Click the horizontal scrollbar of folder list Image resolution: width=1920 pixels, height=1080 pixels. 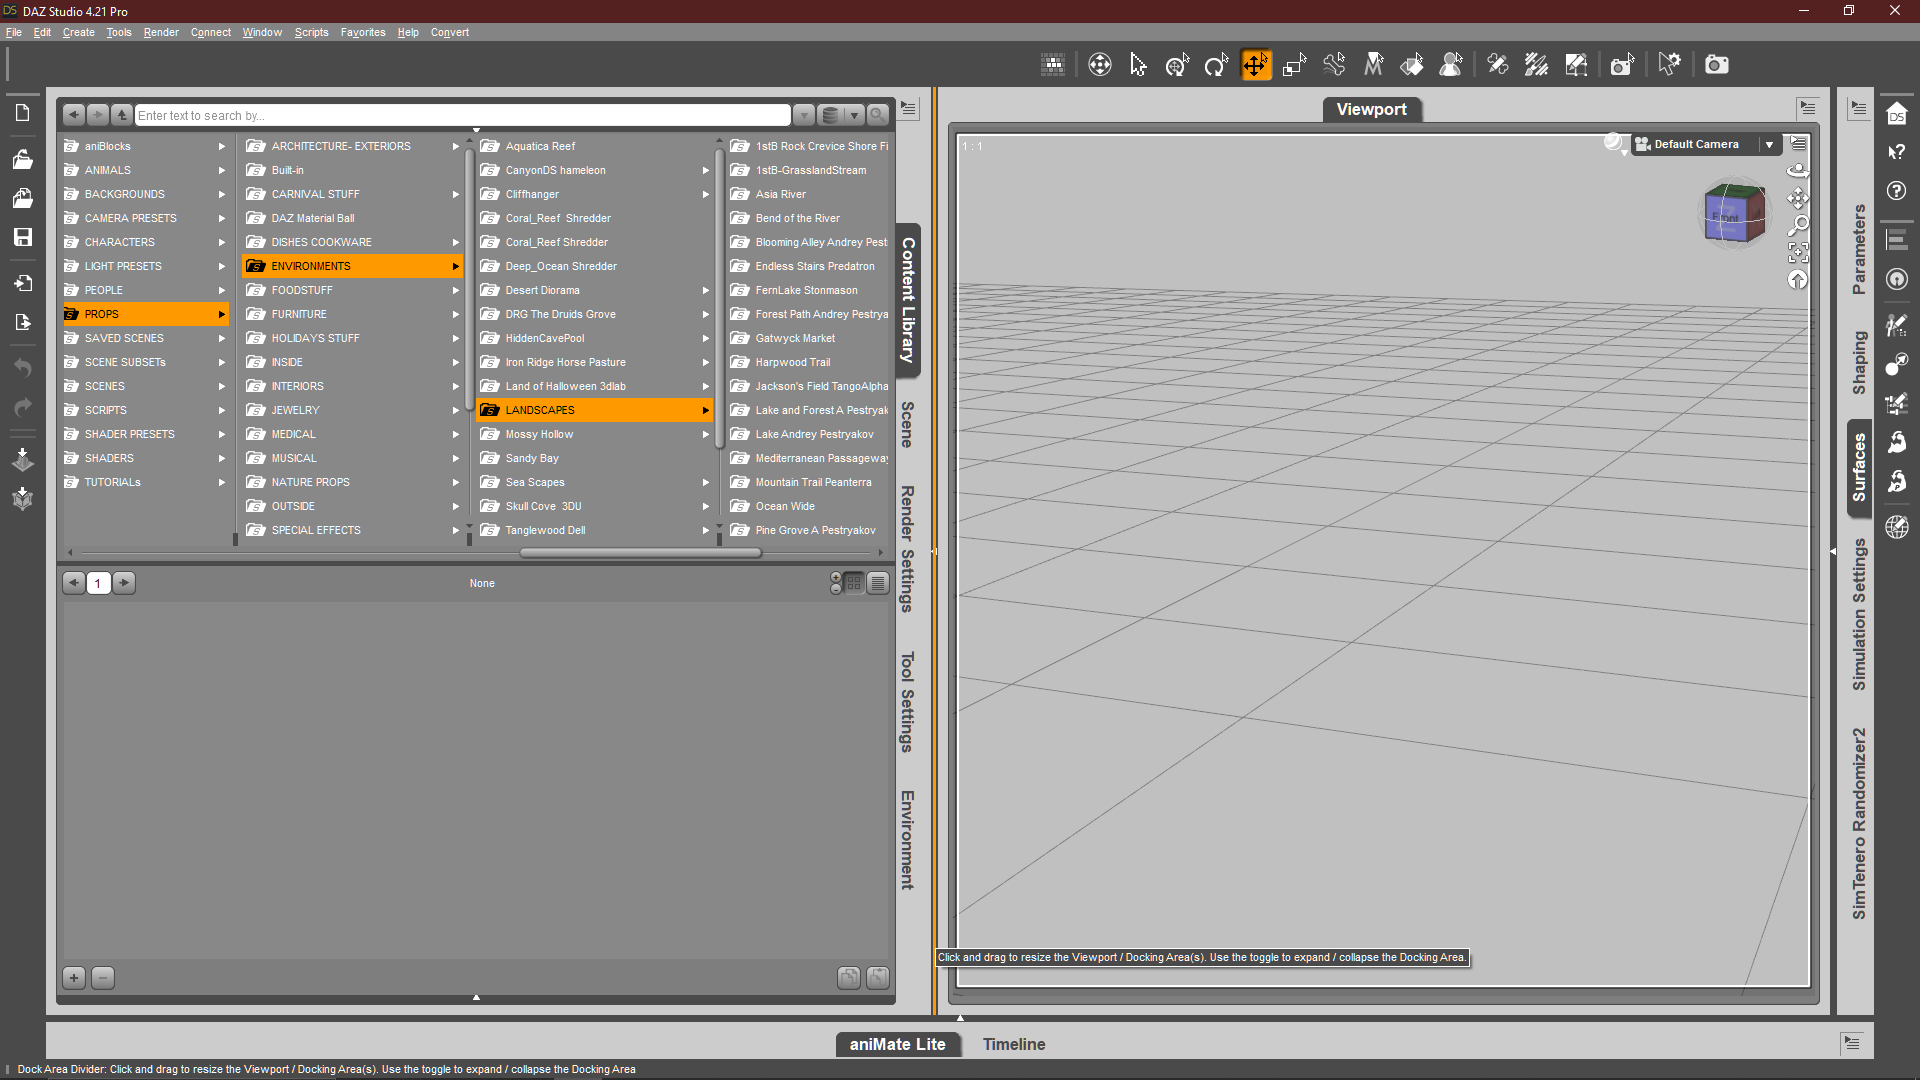tap(640, 552)
